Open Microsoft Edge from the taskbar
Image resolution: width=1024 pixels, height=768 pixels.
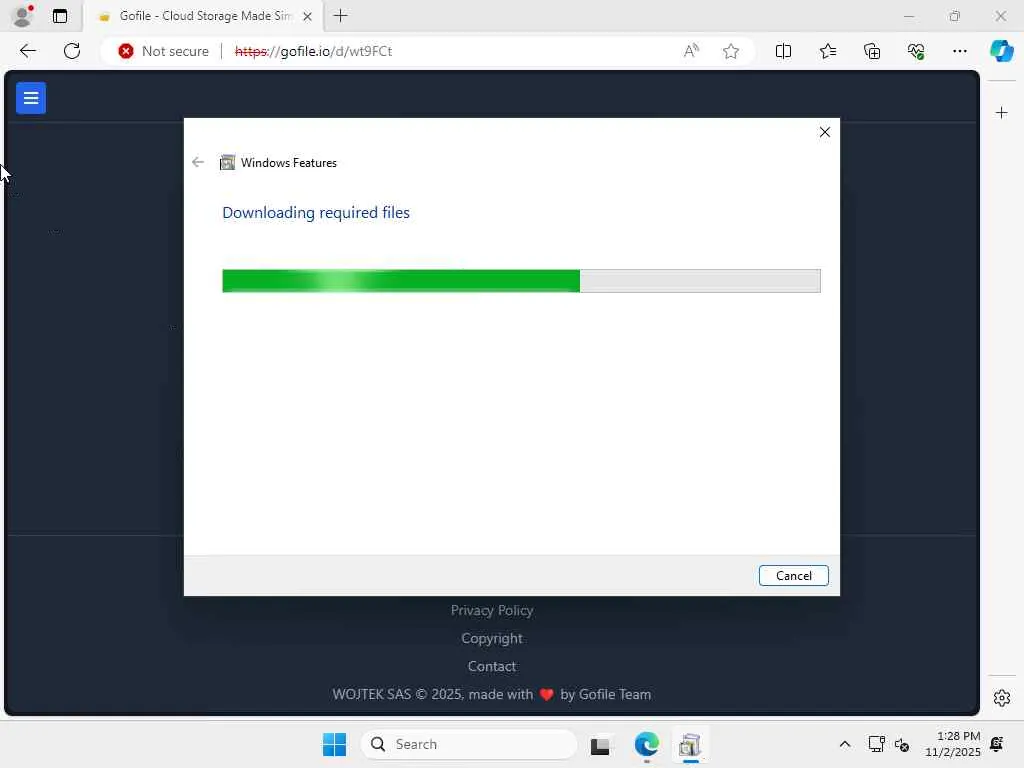(x=647, y=744)
